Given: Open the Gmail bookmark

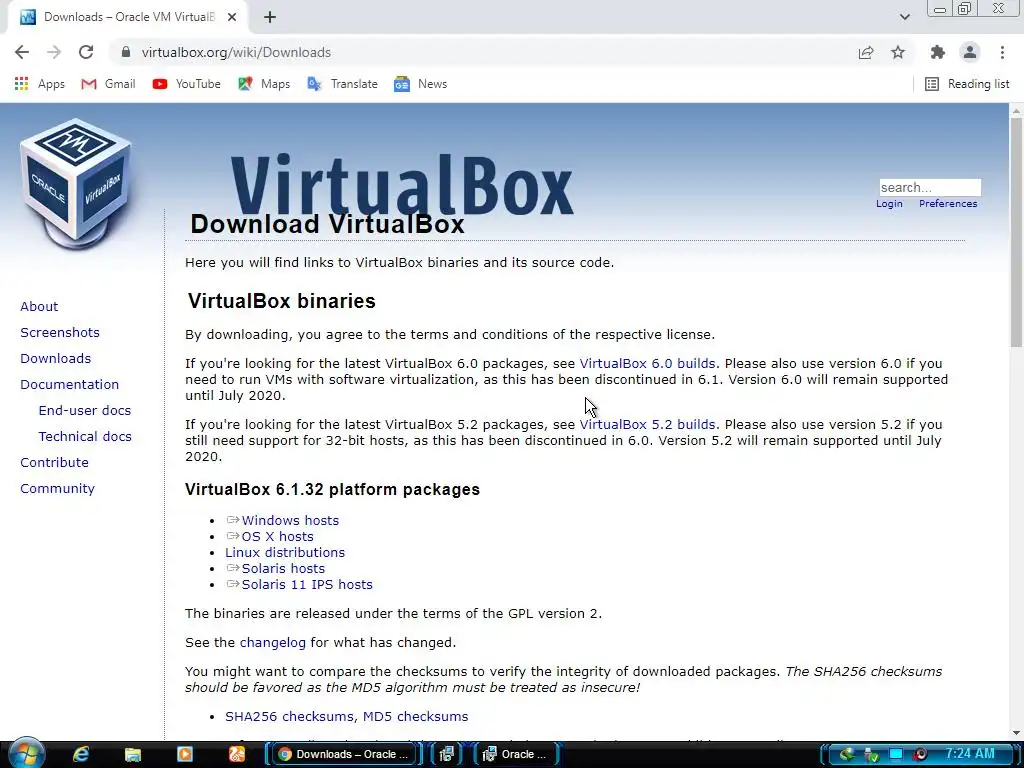Looking at the screenshot, I should (108, 84).
